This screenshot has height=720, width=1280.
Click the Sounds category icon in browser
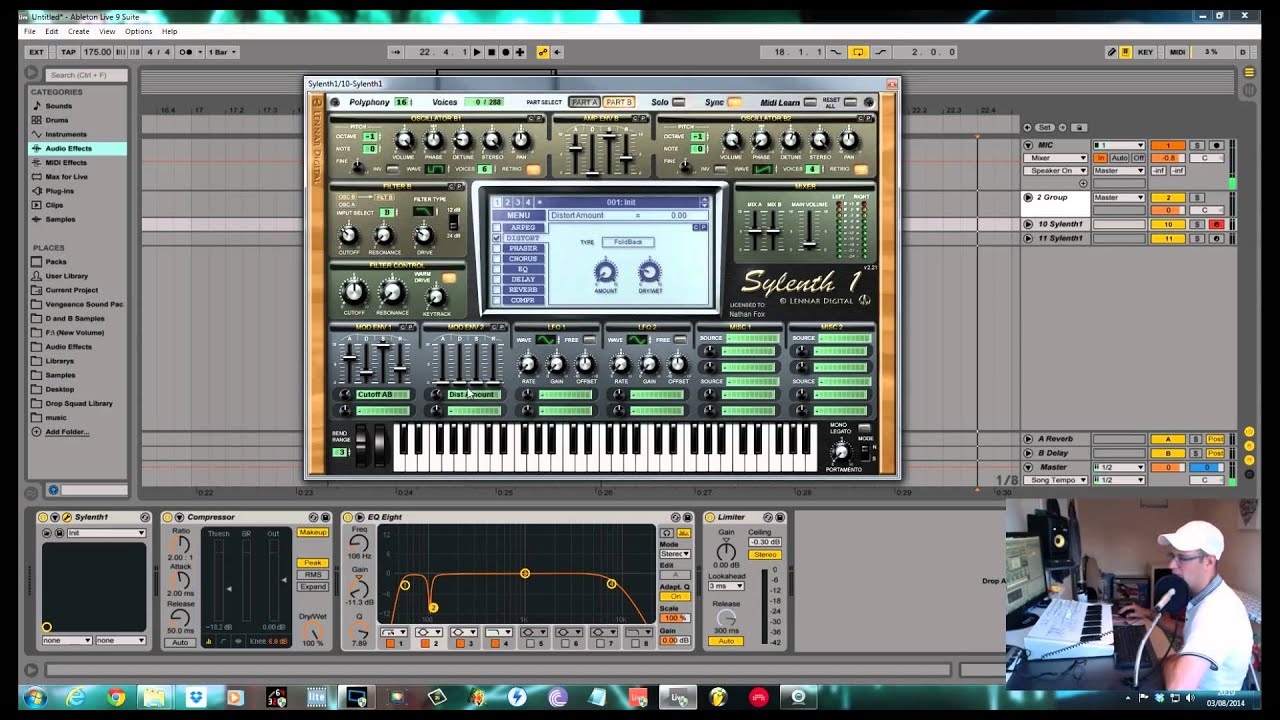pos(37,106)
